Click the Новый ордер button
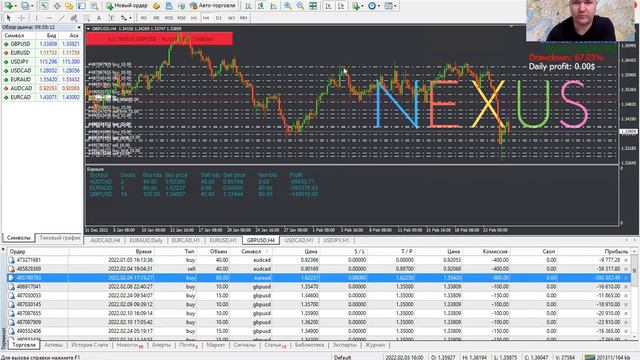 127,6
